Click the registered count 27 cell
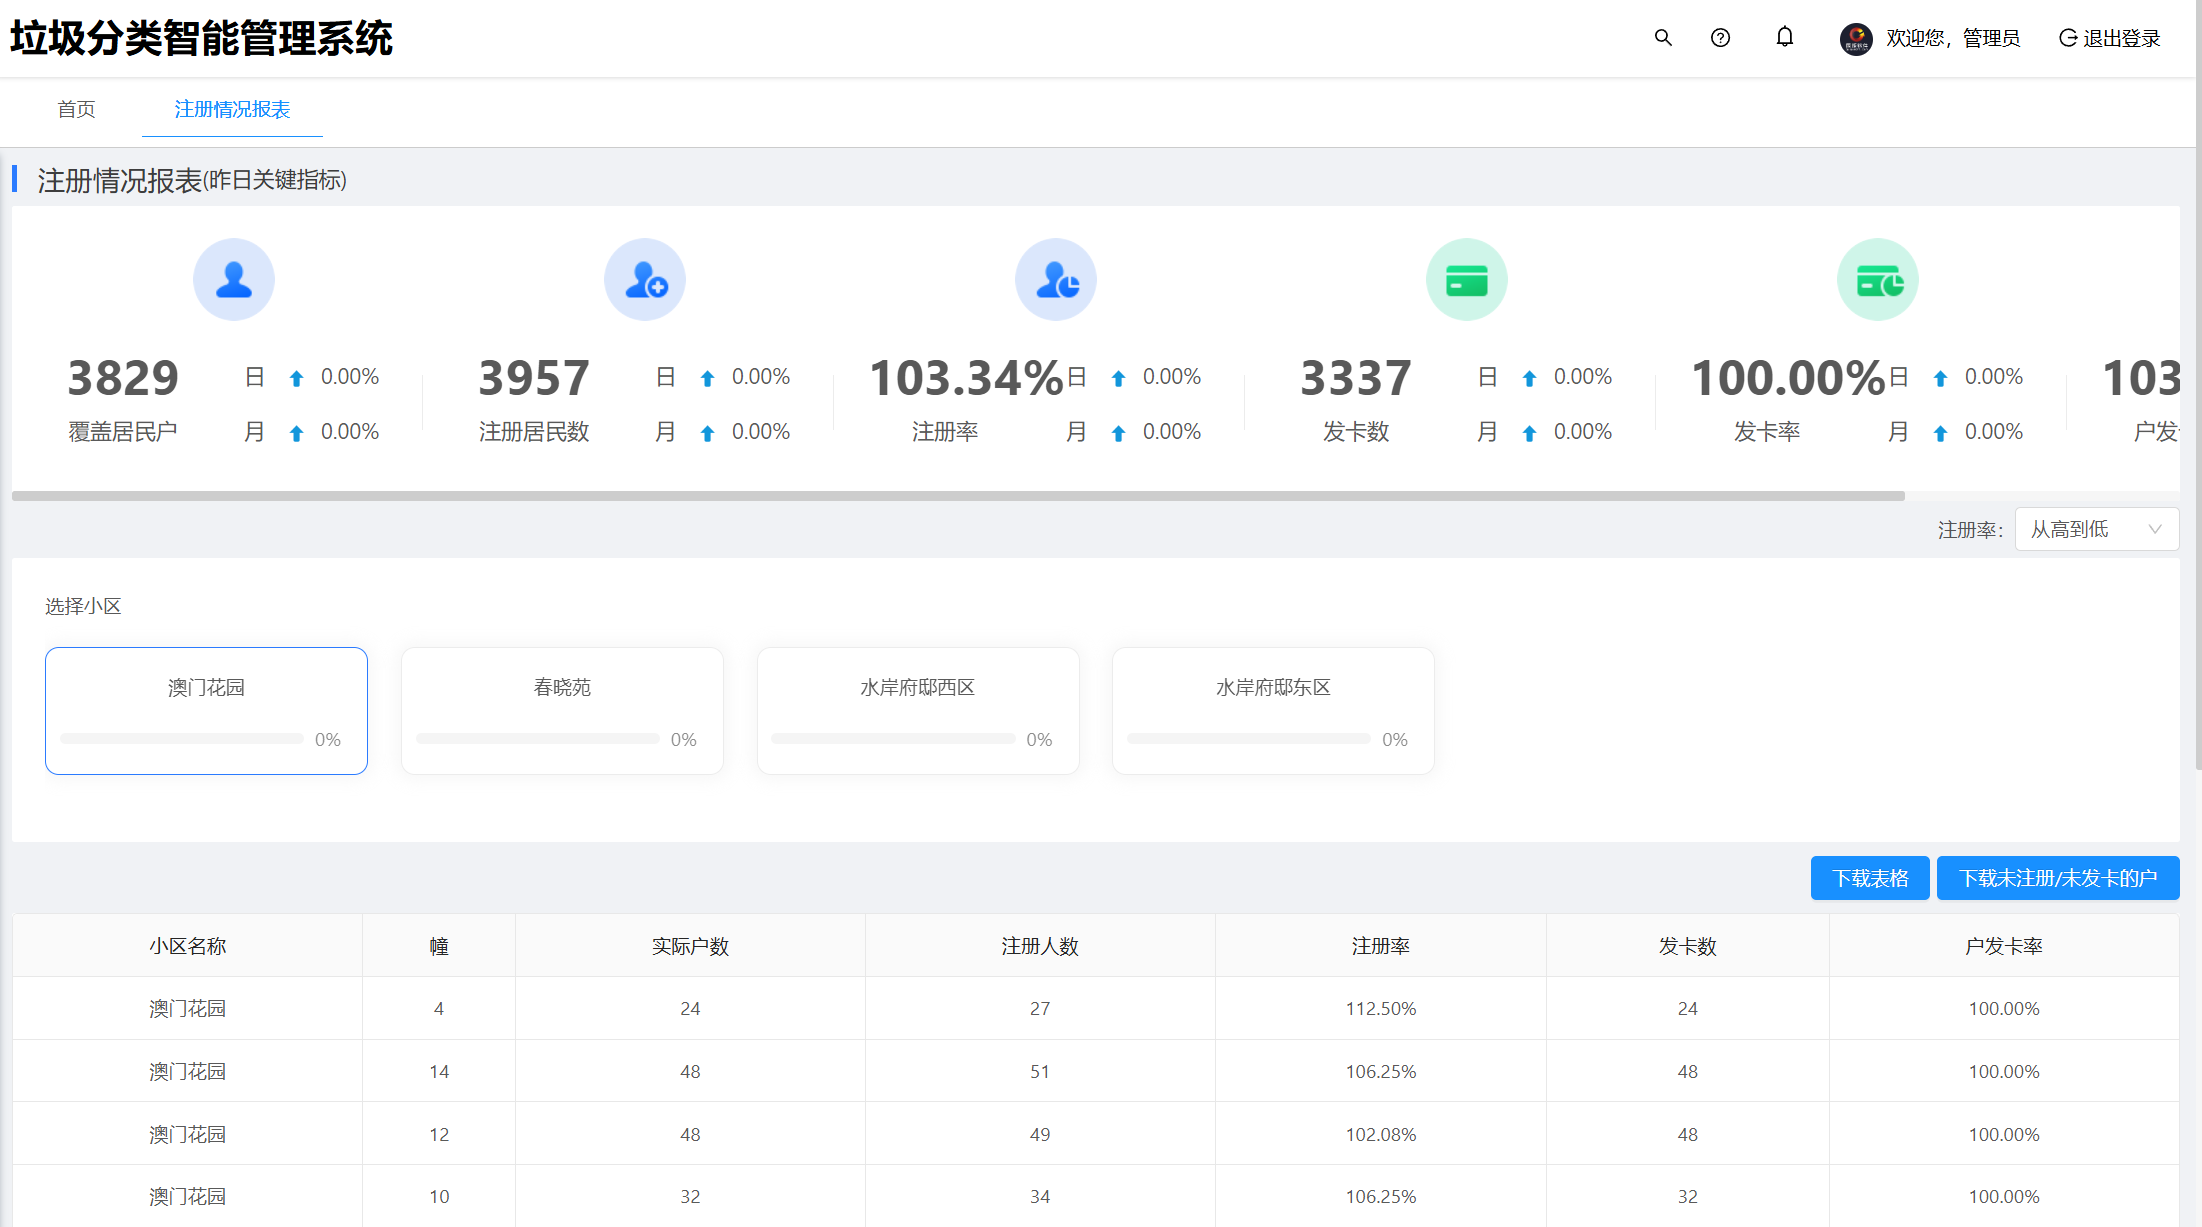The width and height of the screenshot is (2202, 1227). (x=1040, y=1009)
